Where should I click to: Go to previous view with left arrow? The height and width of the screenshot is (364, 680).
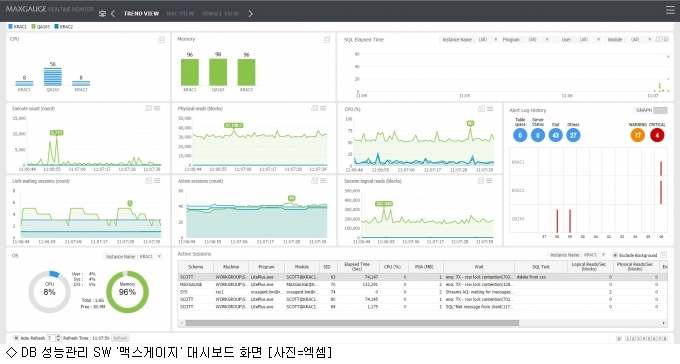point(113,13)
